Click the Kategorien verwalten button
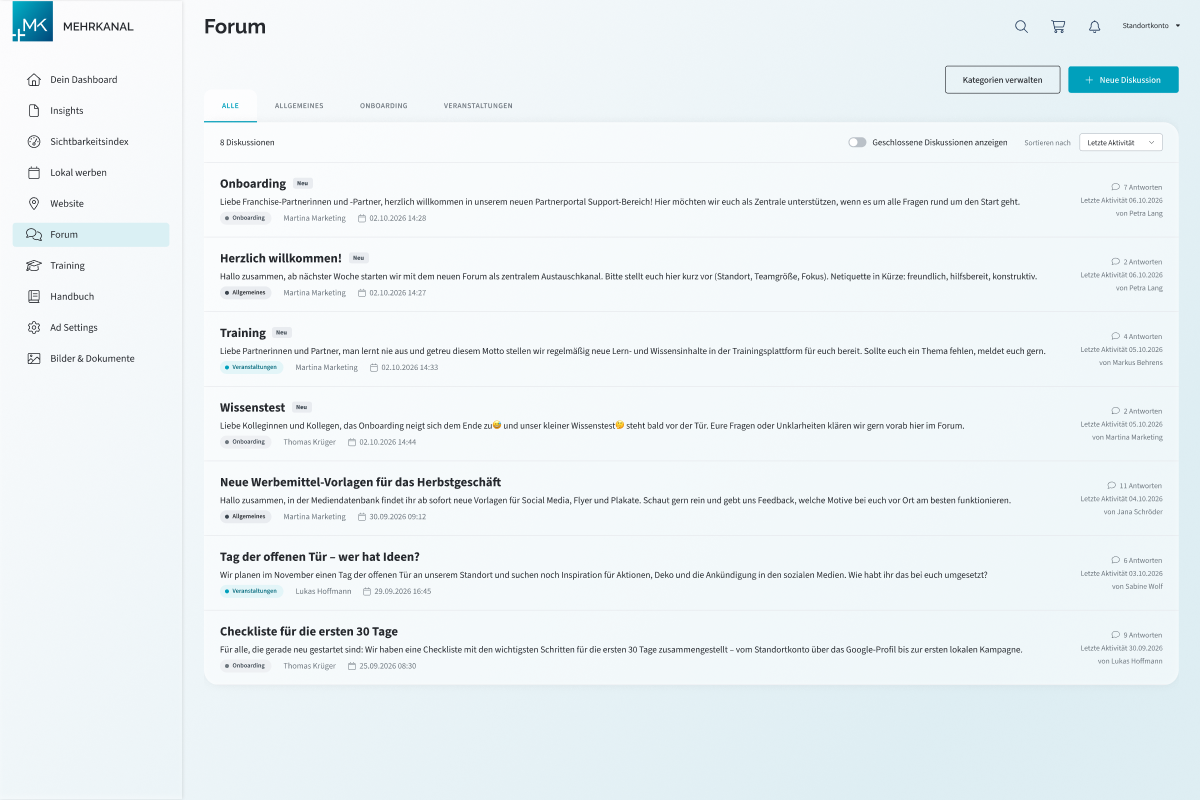 pos(1002,80)
